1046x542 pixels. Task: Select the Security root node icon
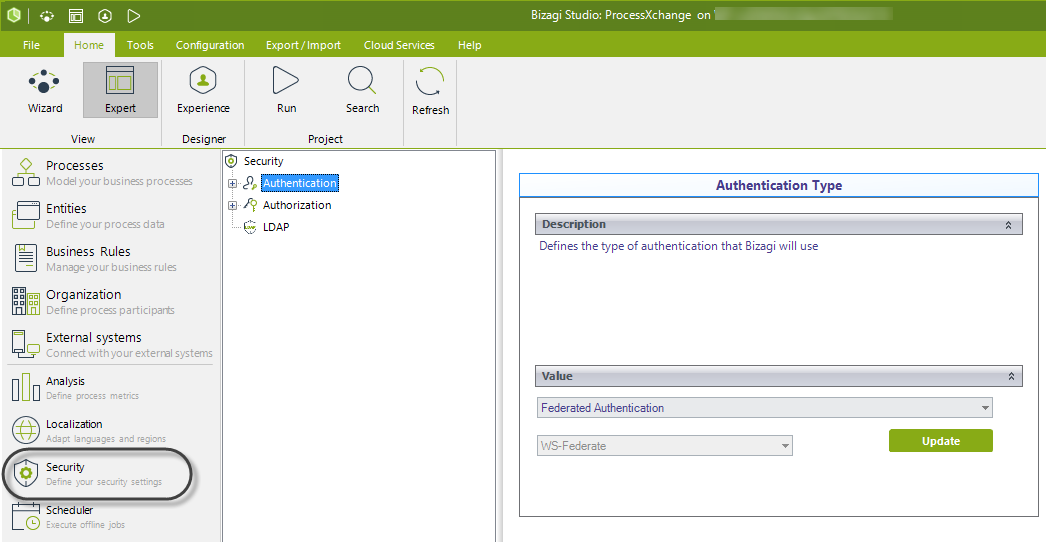[x=231, y=161]
